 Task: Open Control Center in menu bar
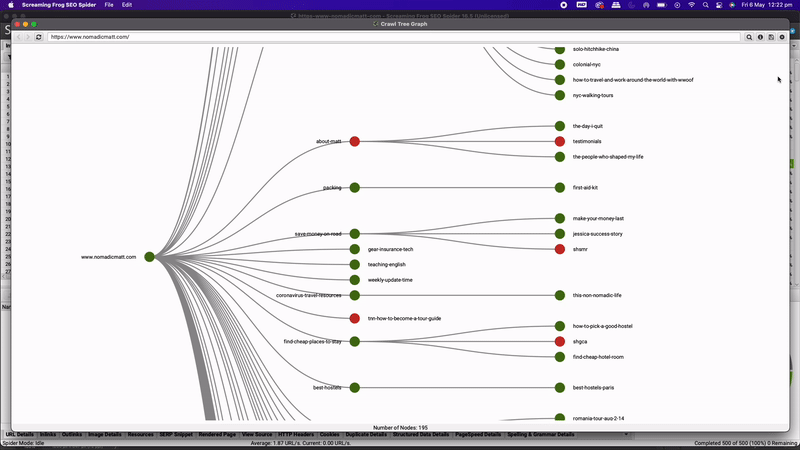click(x=719, y=5)
